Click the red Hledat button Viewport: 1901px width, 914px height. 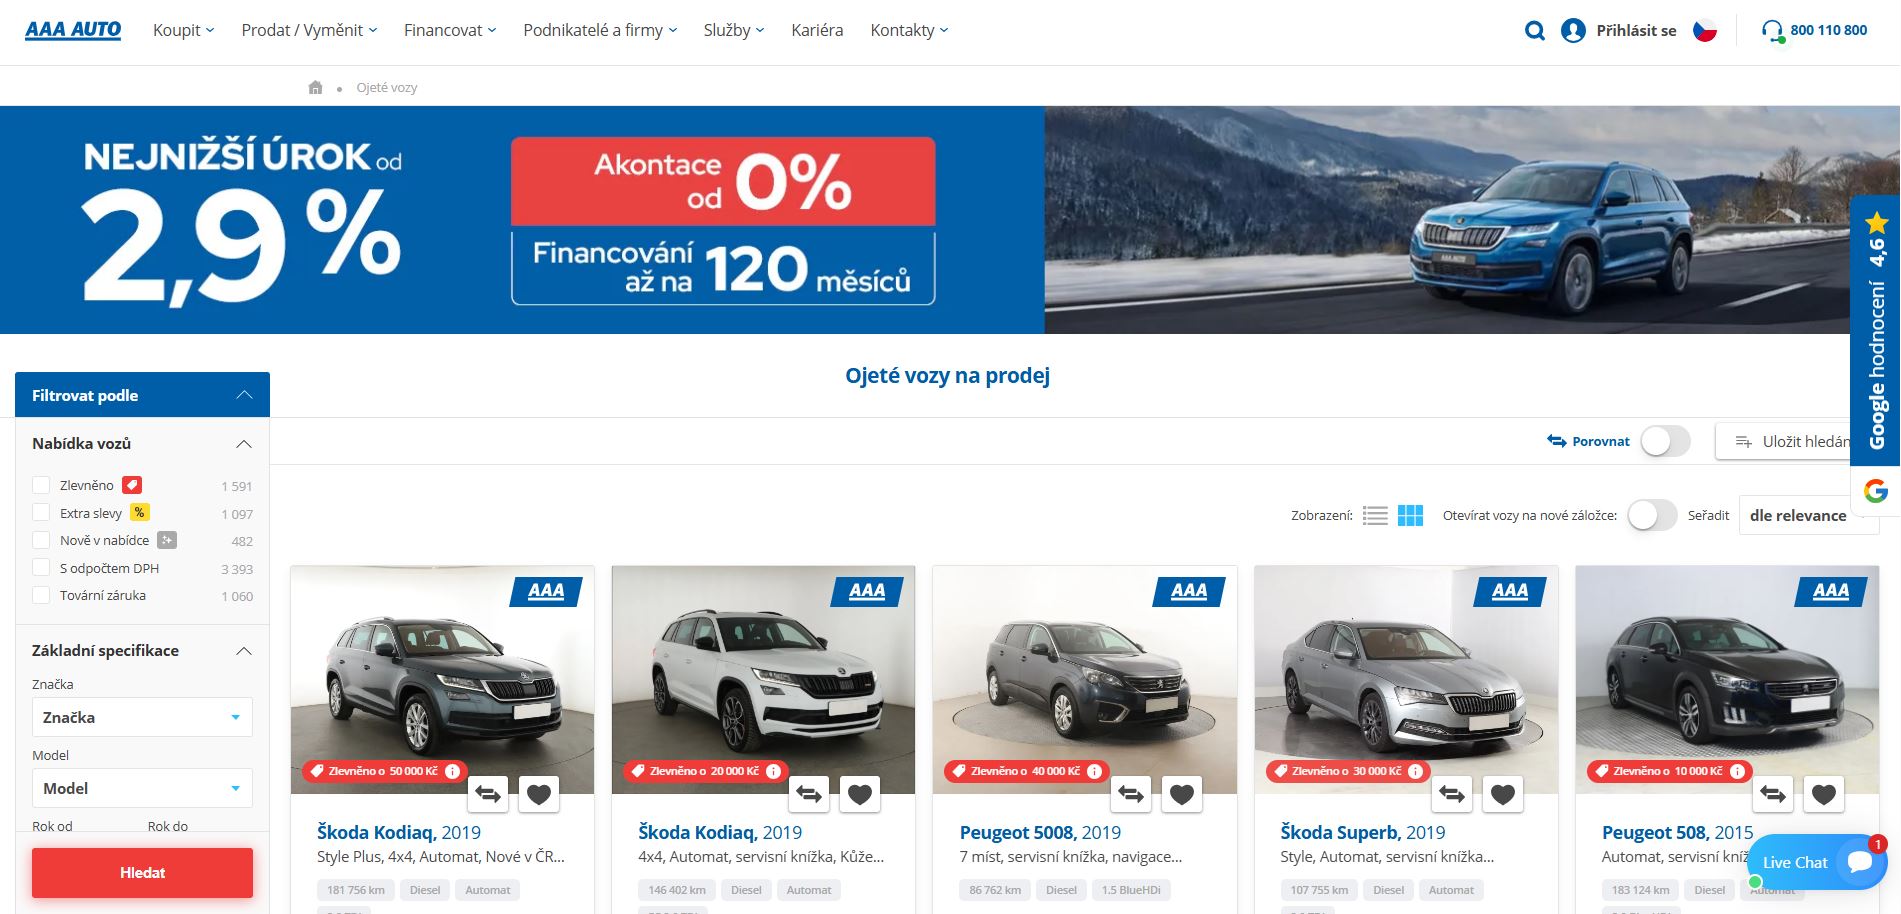point(142,873)
